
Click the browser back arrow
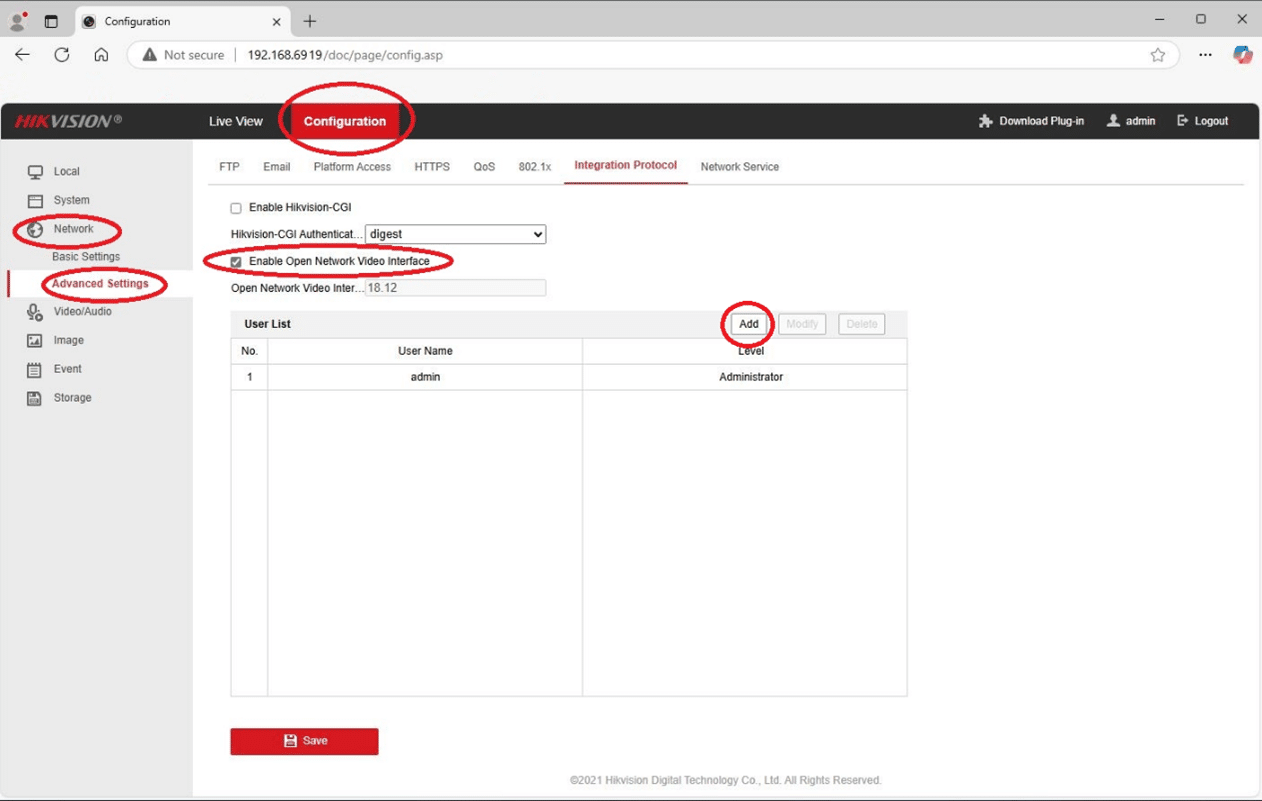pyautogui.click(x=23, y=55)
